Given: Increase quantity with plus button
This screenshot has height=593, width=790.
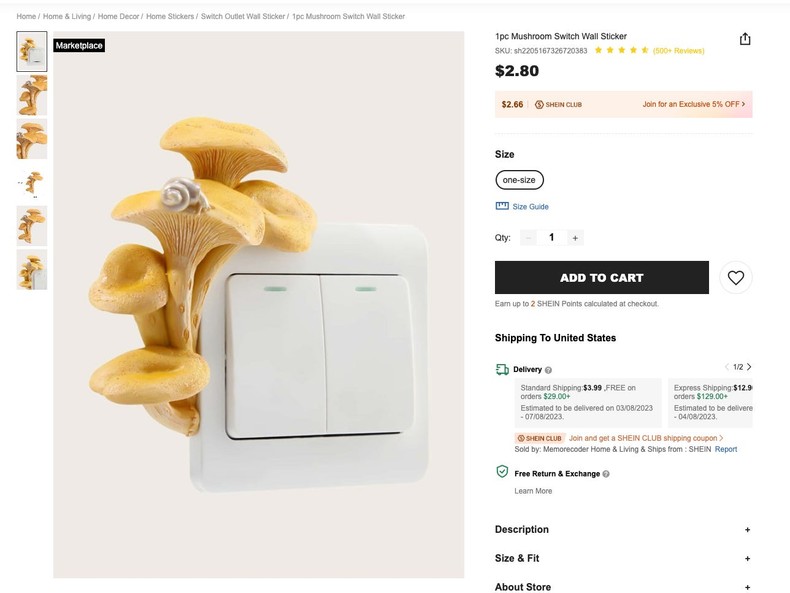Looking at the screenshot, I should pyautogui.click(x=575, y=238).
